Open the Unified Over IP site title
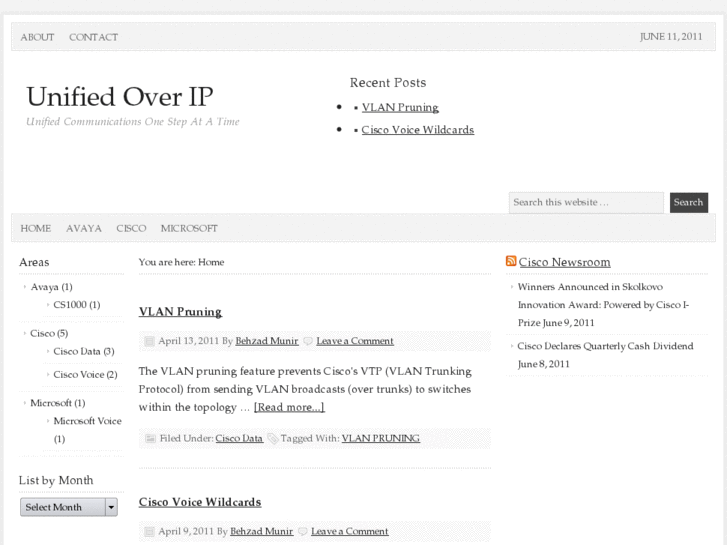The image size is (727, 545). click(x=120, y=97)
